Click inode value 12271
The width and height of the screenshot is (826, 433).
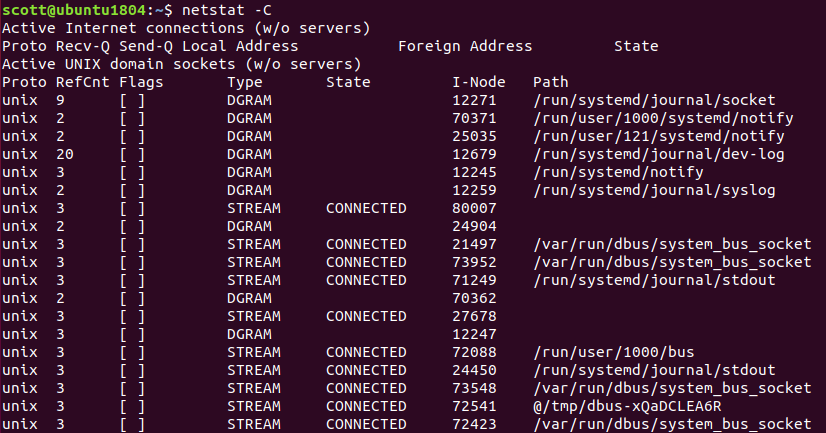(x=474, y=100)
